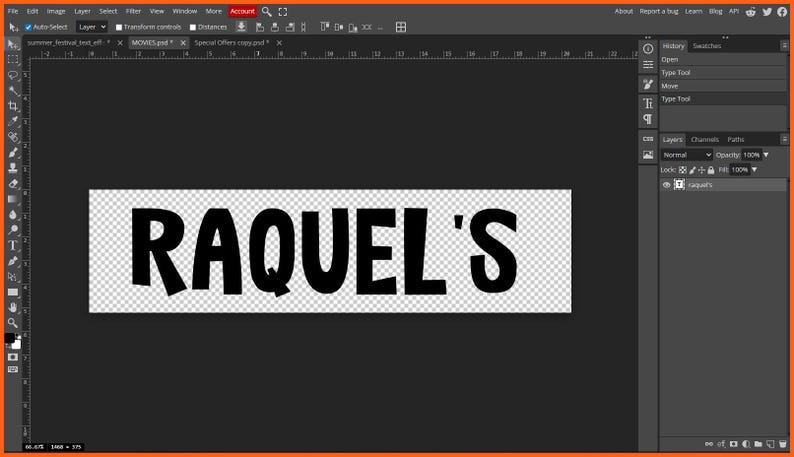The width and height of the screenshot is (794, 457).
Task: Select the Brush tool
Action: click(13, 153)
